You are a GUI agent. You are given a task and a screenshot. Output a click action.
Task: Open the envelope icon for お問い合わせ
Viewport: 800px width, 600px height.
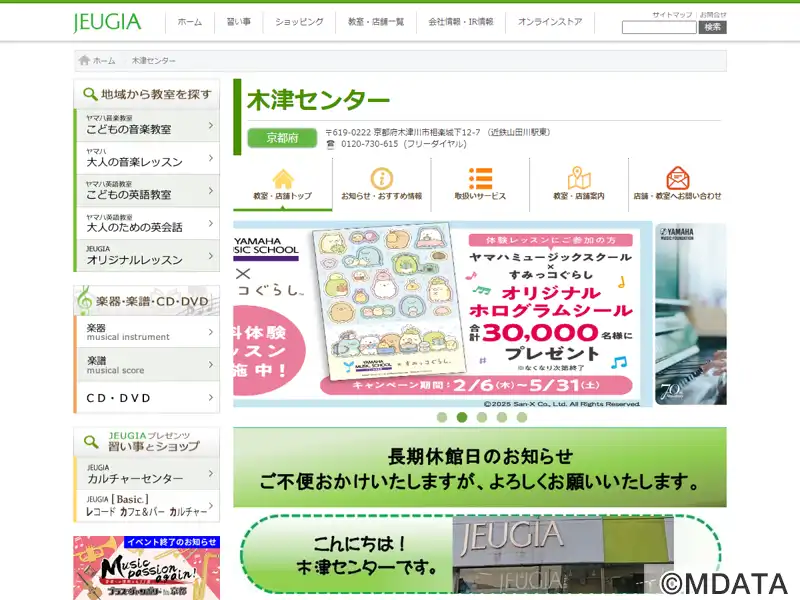[x=678, y=178]
